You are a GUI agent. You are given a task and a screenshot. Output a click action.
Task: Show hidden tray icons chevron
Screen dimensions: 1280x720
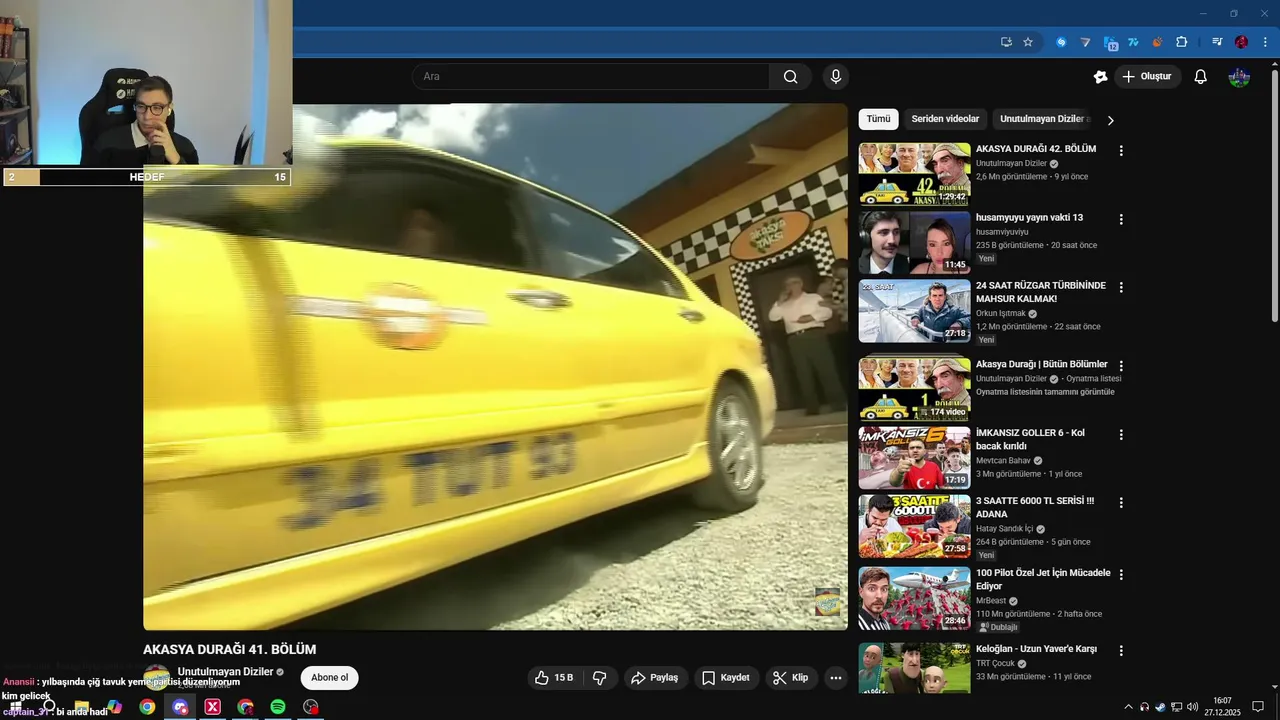click(1129, 707)
